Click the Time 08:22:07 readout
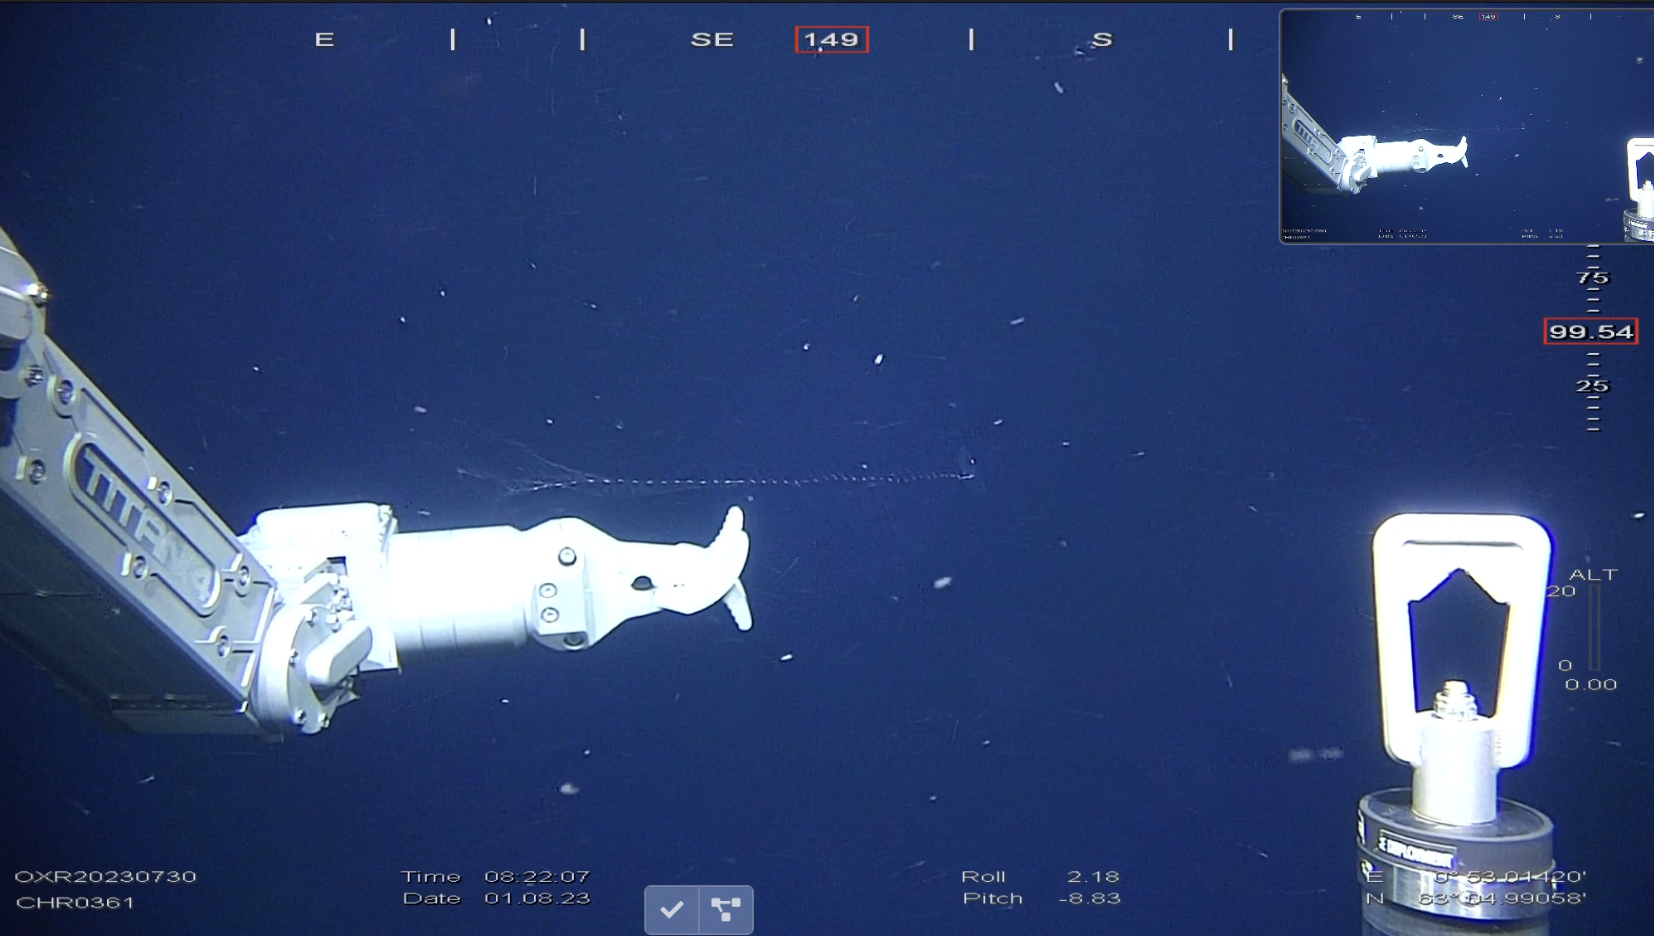1654x936 pixels. point(537,876)
